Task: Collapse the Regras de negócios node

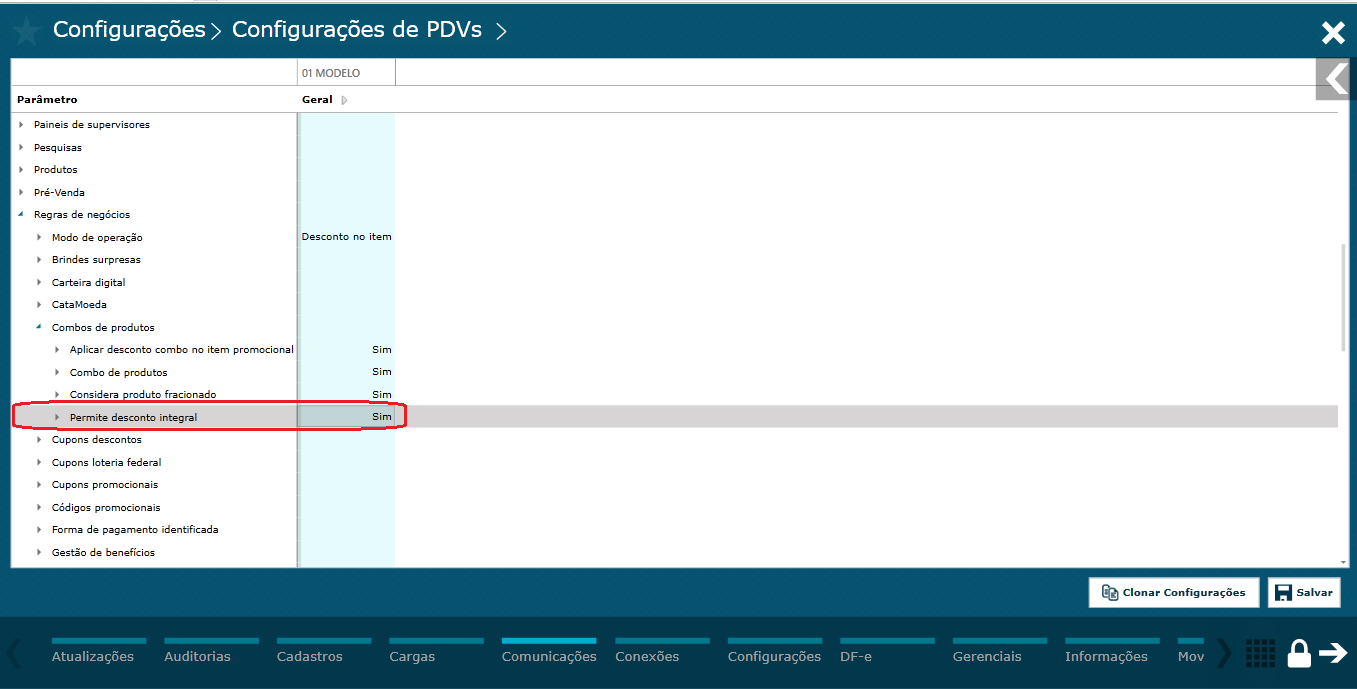Action: coord(21,215)
